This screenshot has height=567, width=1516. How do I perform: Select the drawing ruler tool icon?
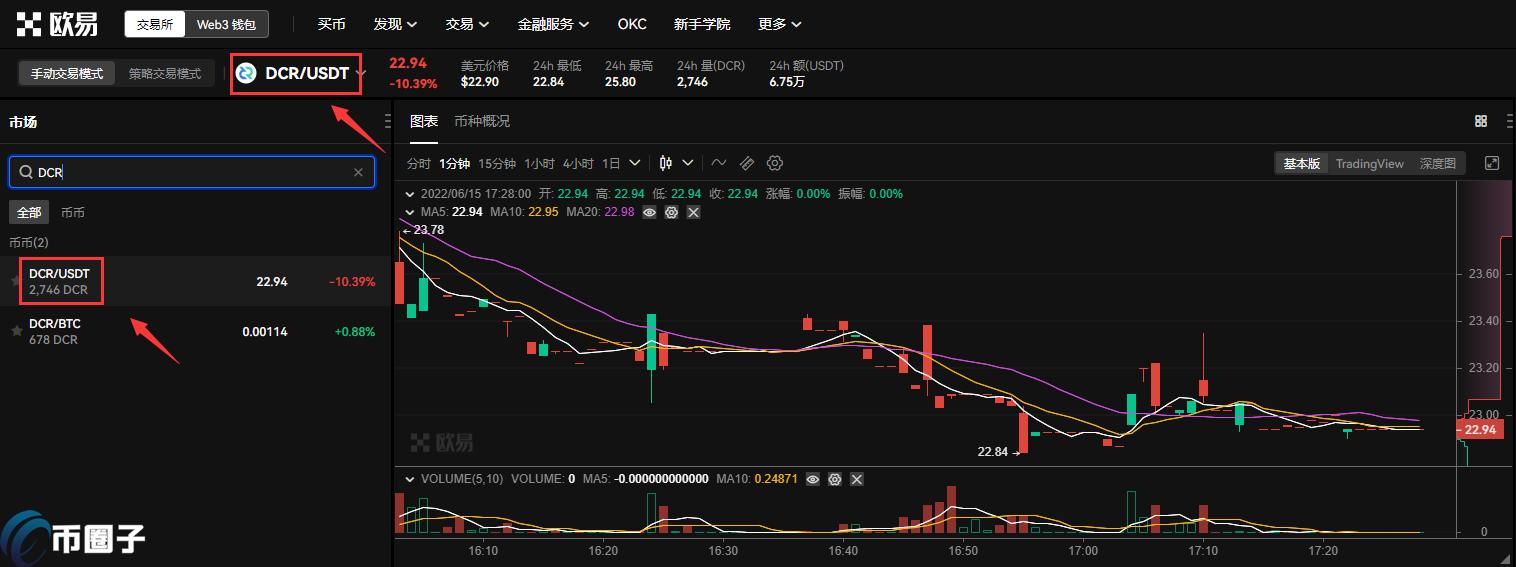(747, 163)
